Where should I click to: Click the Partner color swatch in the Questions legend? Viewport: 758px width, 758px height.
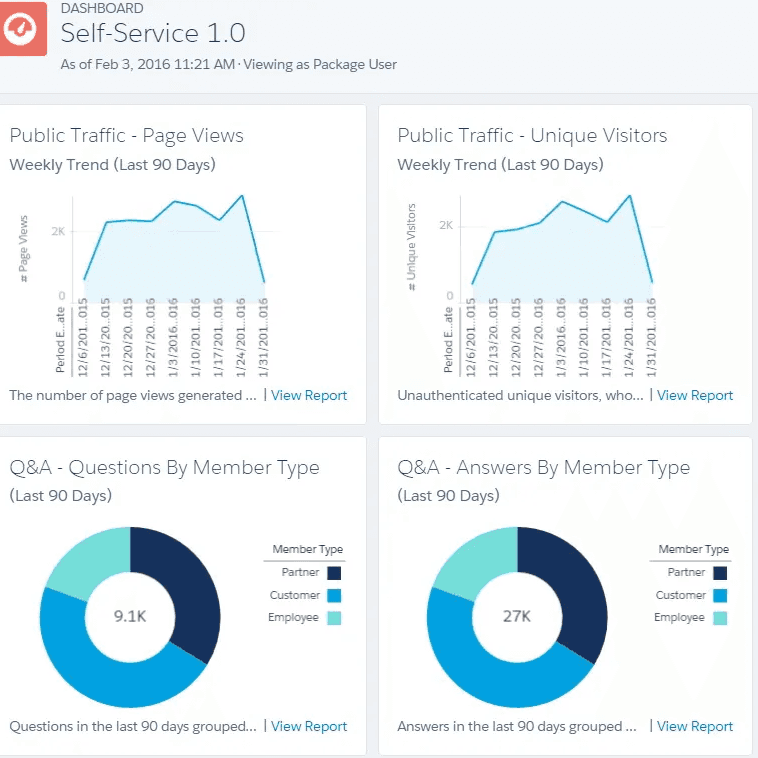click(334, 573)
